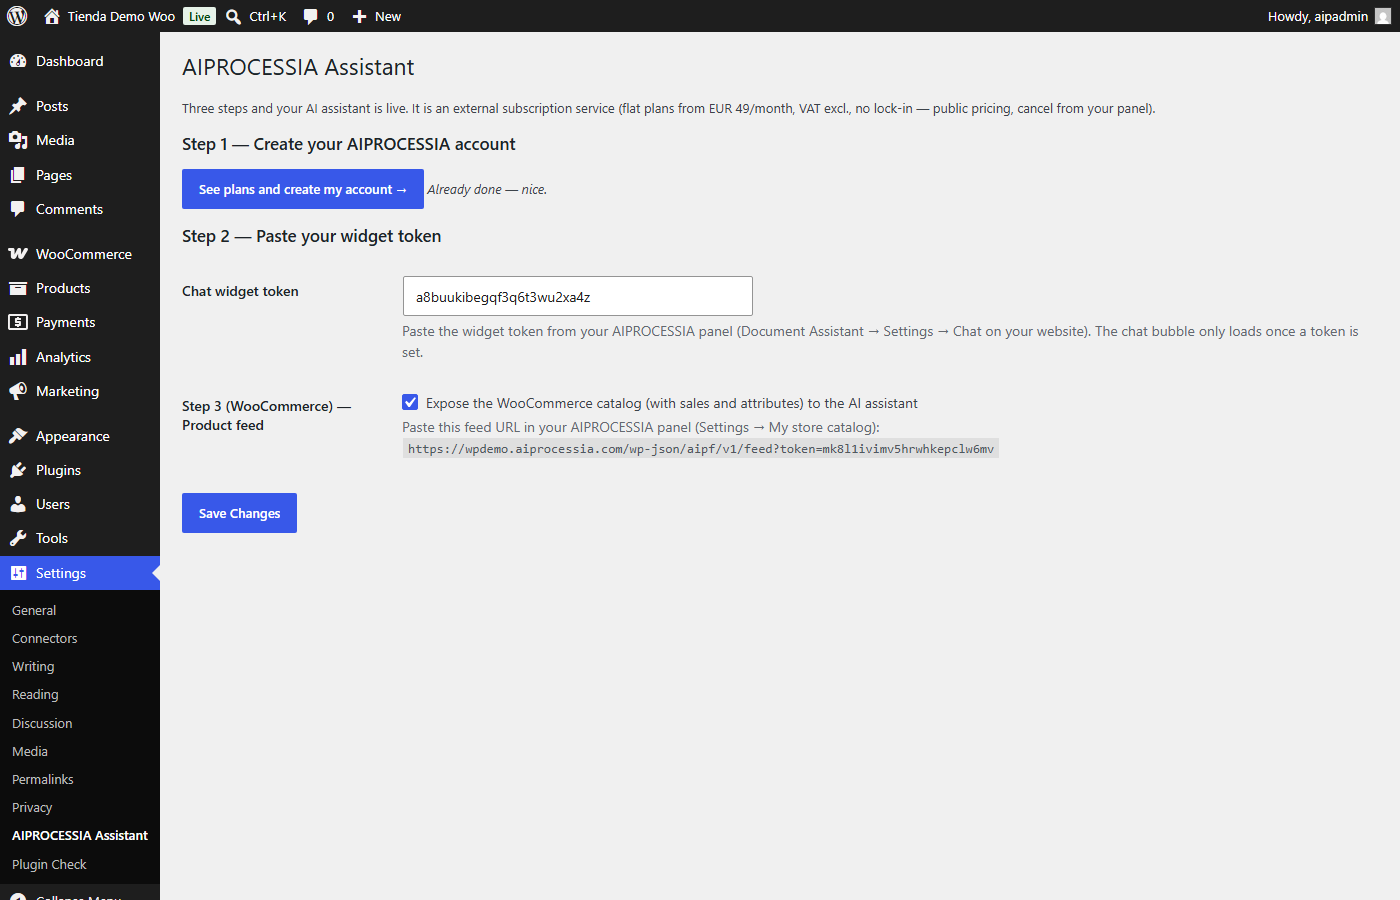1400x900 pixels.
Task: Click the Save Changes button
Action: click(x=239, y=513)
